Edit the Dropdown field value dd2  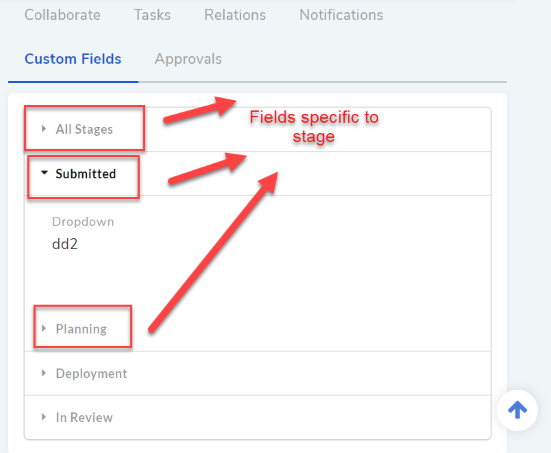pyautogui.click(x=65, y=244)
